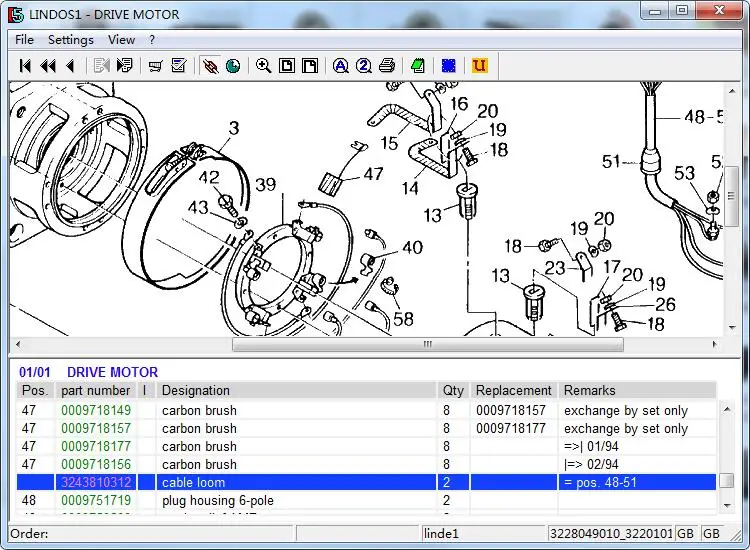Image resolution: width=750 pixels, height=550 pixels.
Task: Add part to order with shopping cart icon
Action: 155,66
